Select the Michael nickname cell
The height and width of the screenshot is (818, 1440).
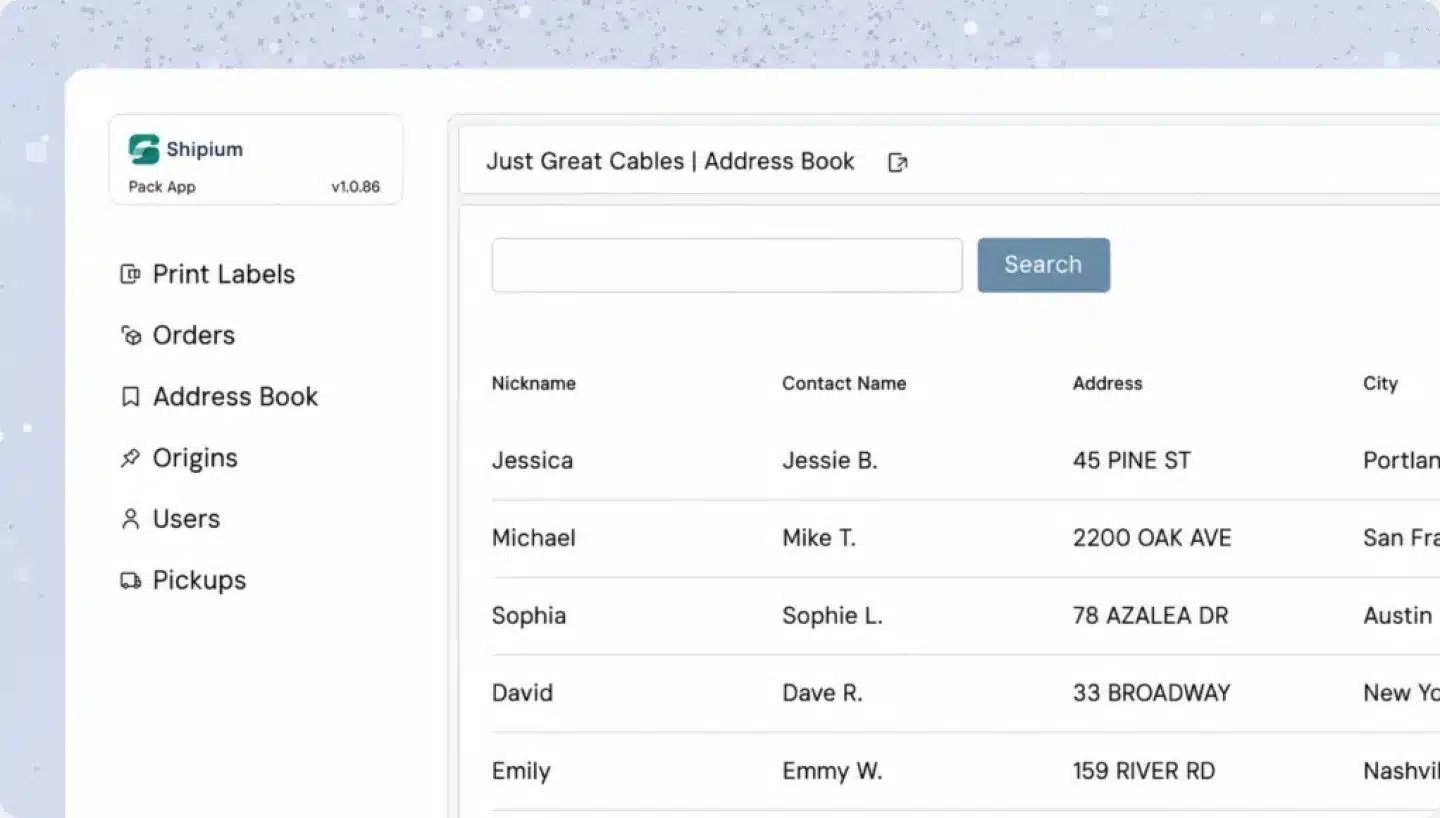pos(534,538)
